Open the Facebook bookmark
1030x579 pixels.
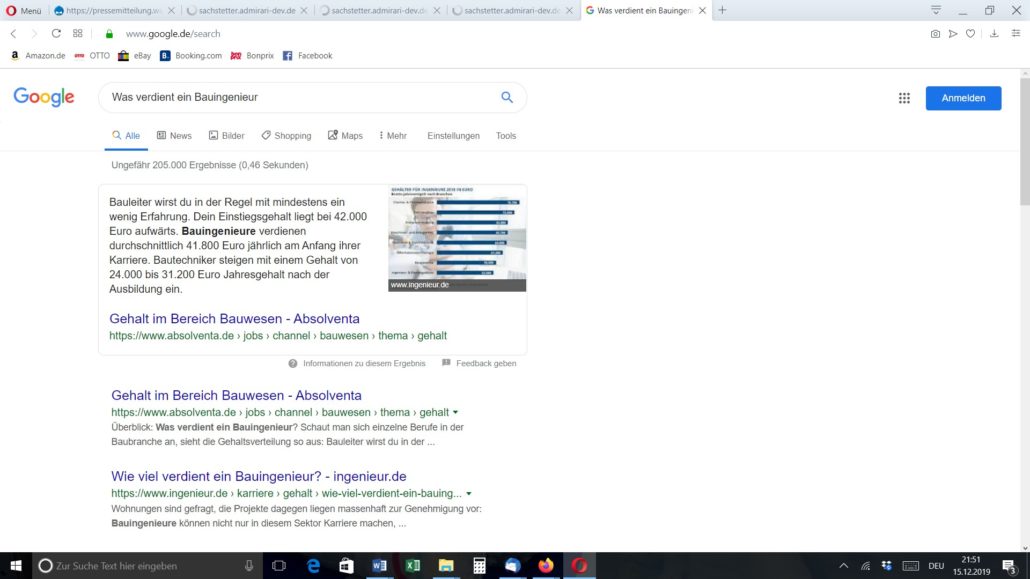click(307, 56)
